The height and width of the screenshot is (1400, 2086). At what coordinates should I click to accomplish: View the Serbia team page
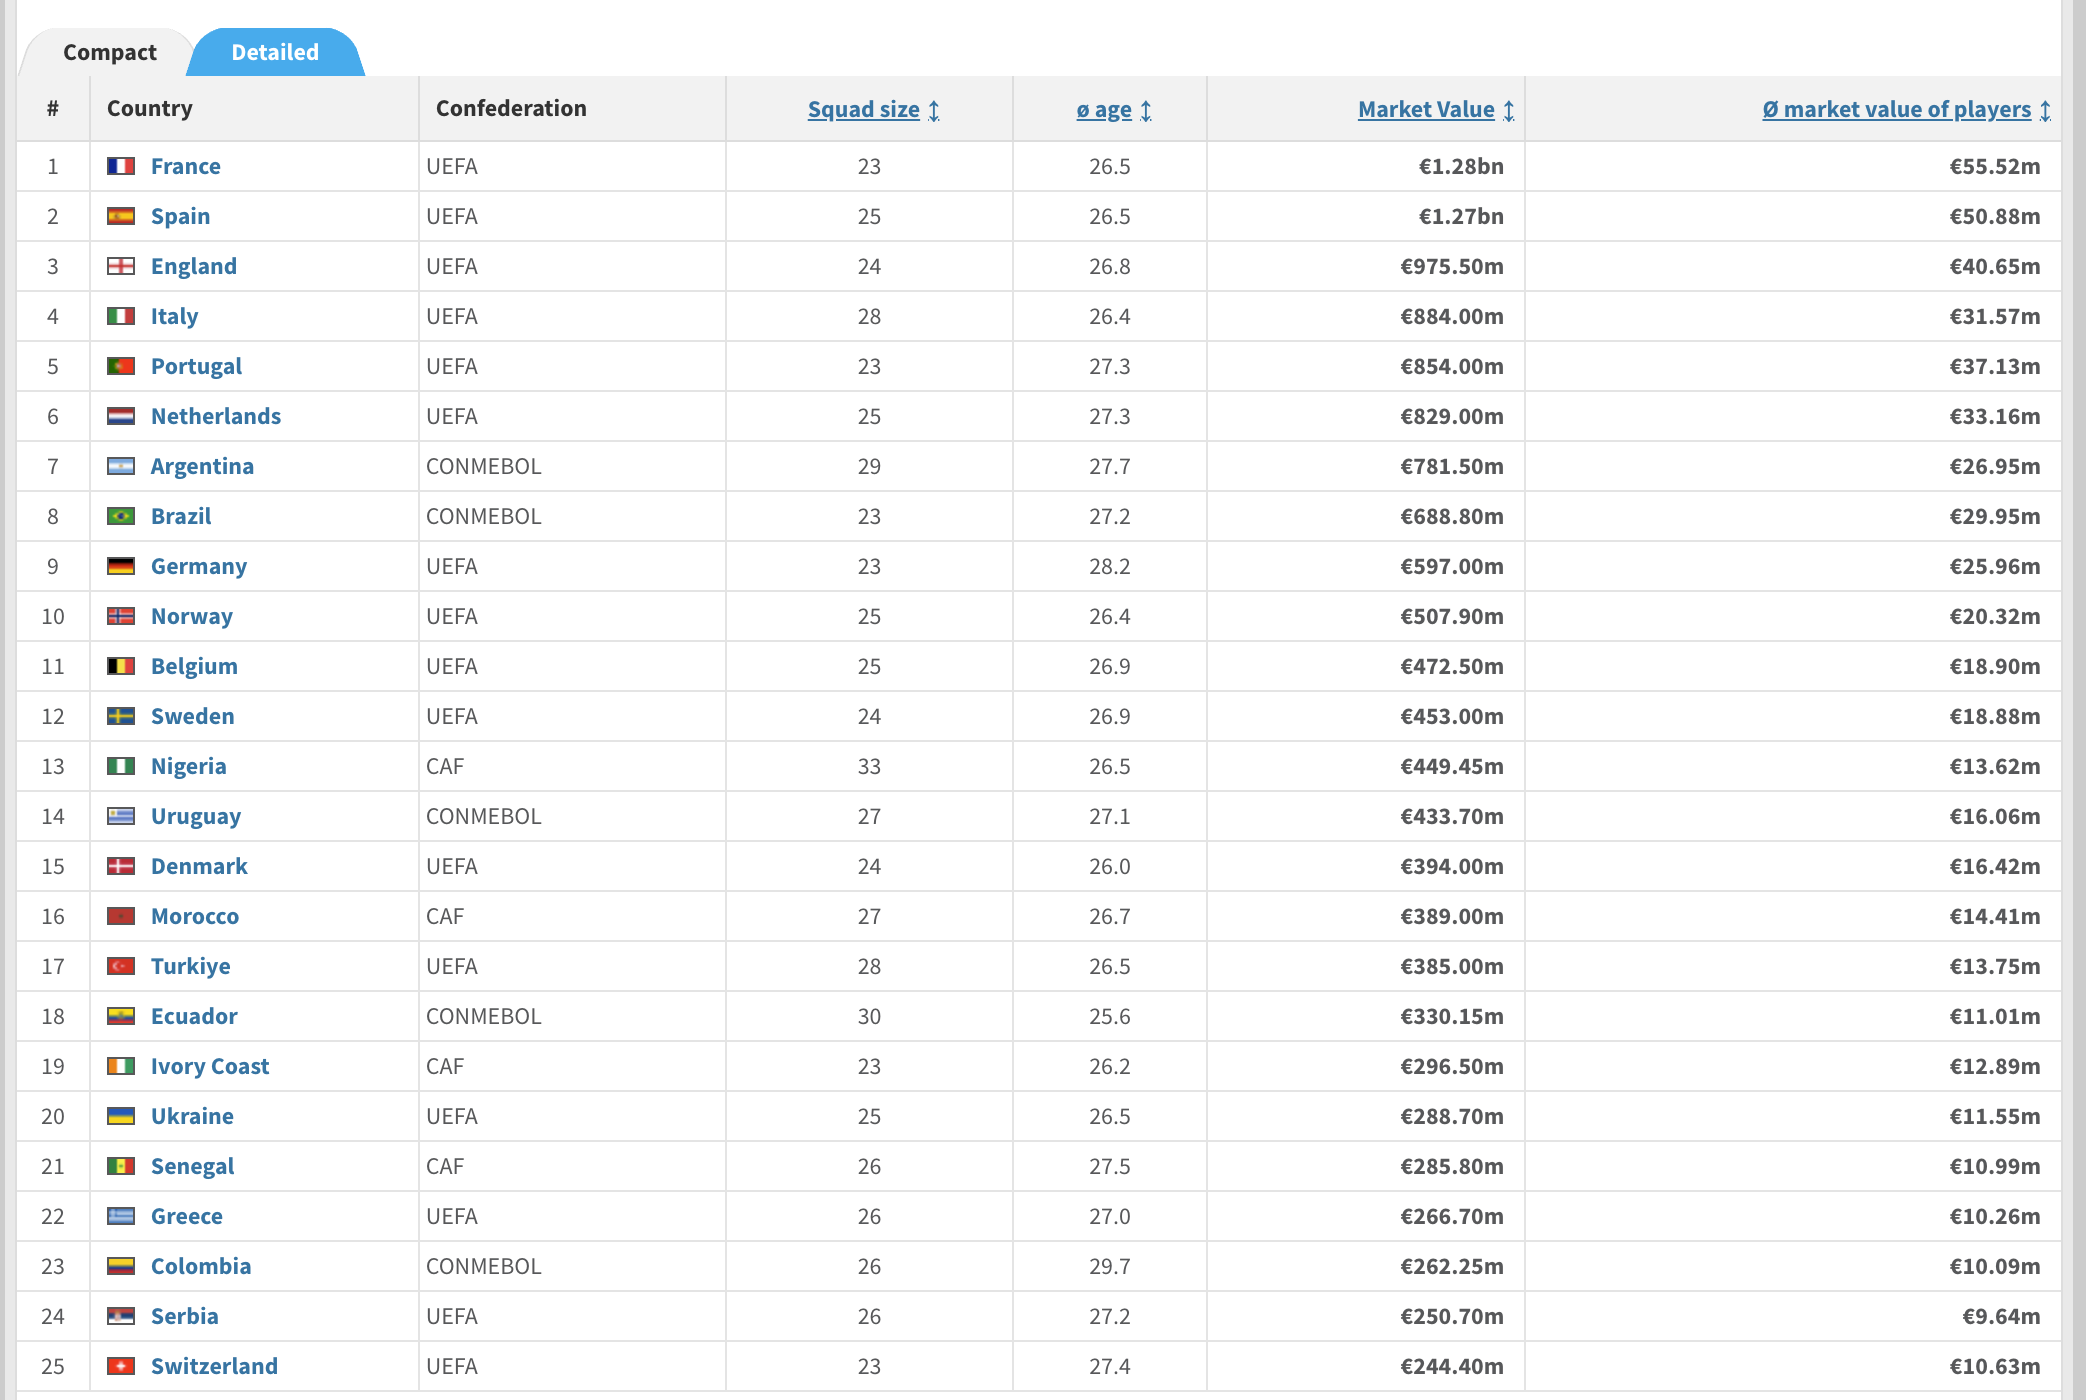[185, 1316]
